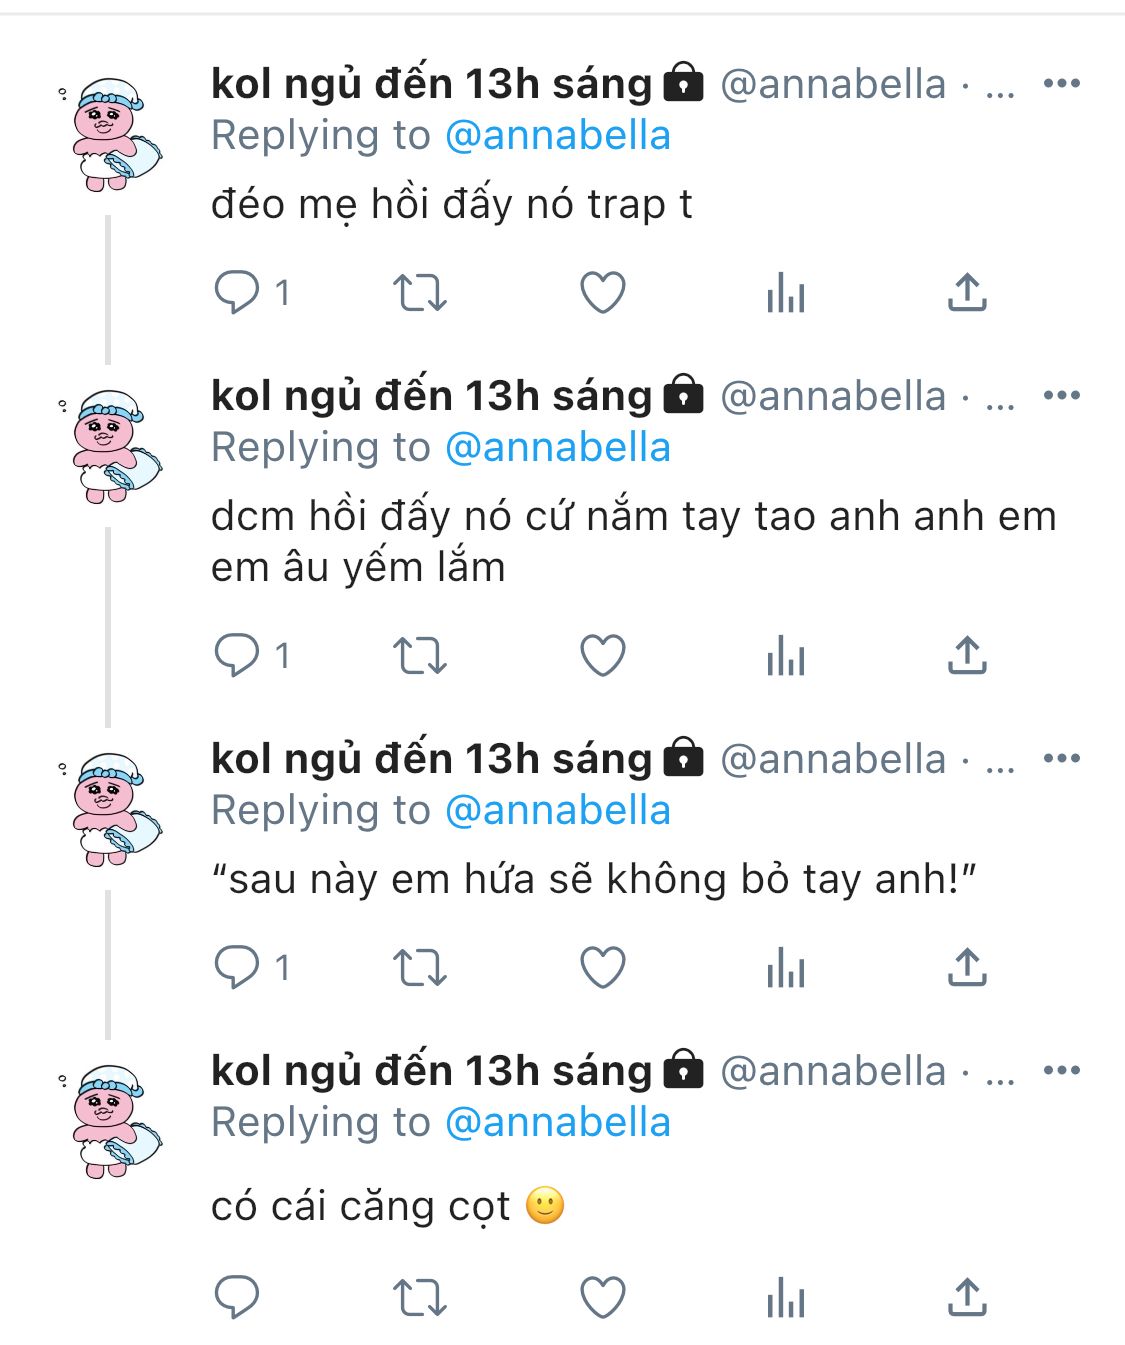This screenshot has width=1125, height=1345.
Task: Open the @annabella link in the last reply
Action: [557, 1123]
